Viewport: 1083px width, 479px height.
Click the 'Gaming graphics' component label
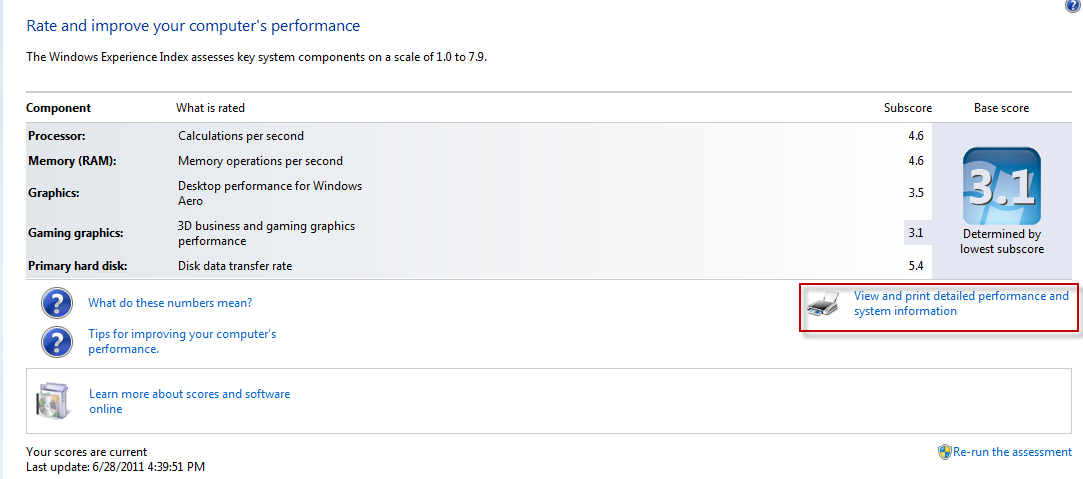(x=75, y=233)
